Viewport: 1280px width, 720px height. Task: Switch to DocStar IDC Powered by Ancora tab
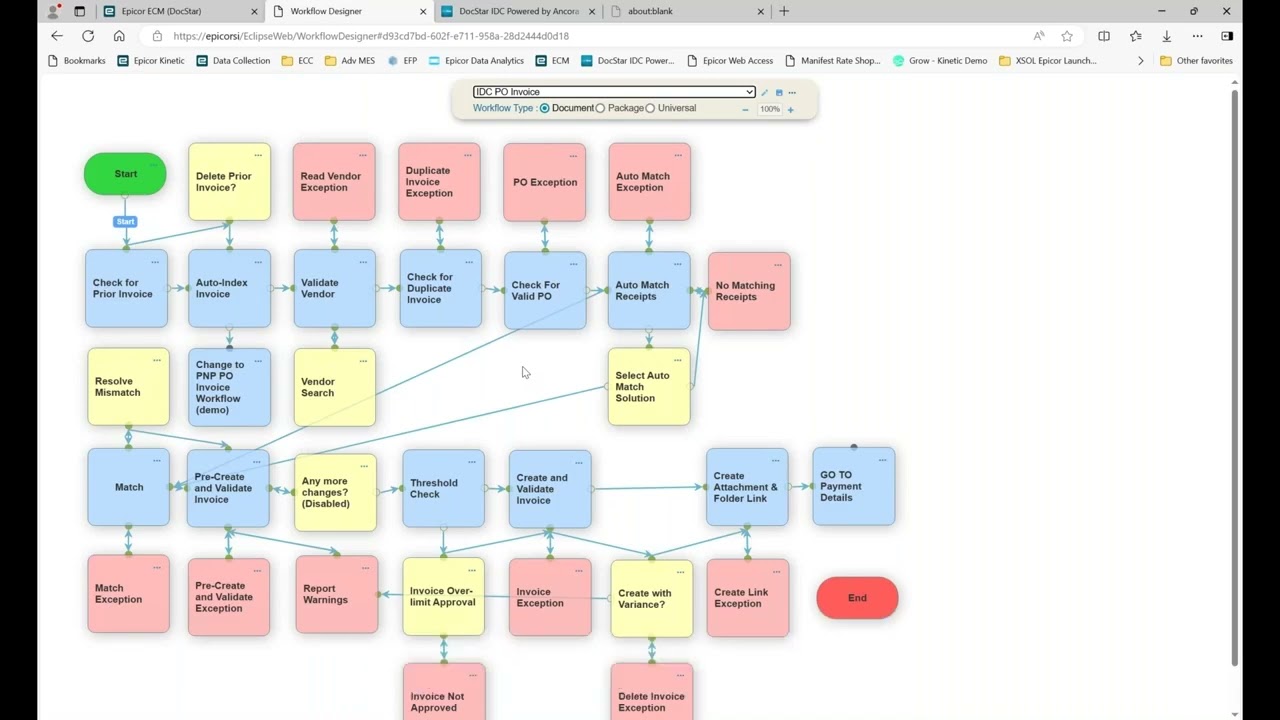coord(518,11)
